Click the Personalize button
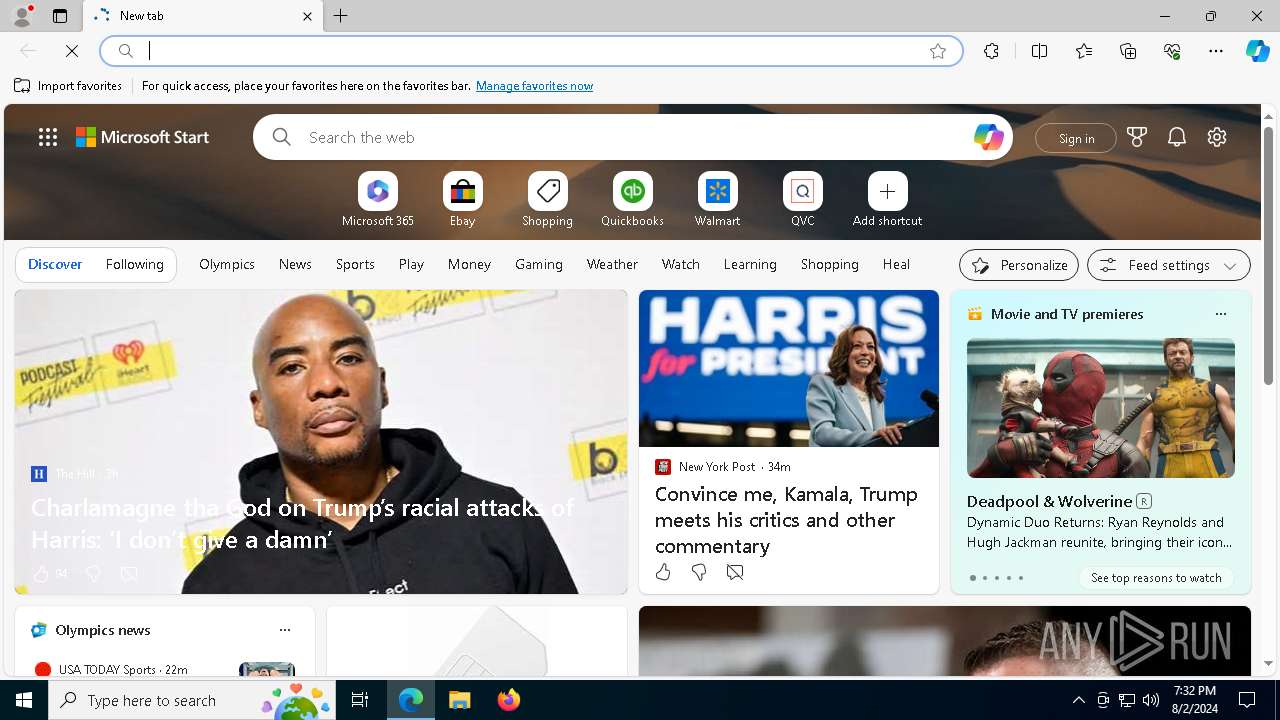Image resolution: width=1280 pixels, height=720 pixels. [1019, 265]
